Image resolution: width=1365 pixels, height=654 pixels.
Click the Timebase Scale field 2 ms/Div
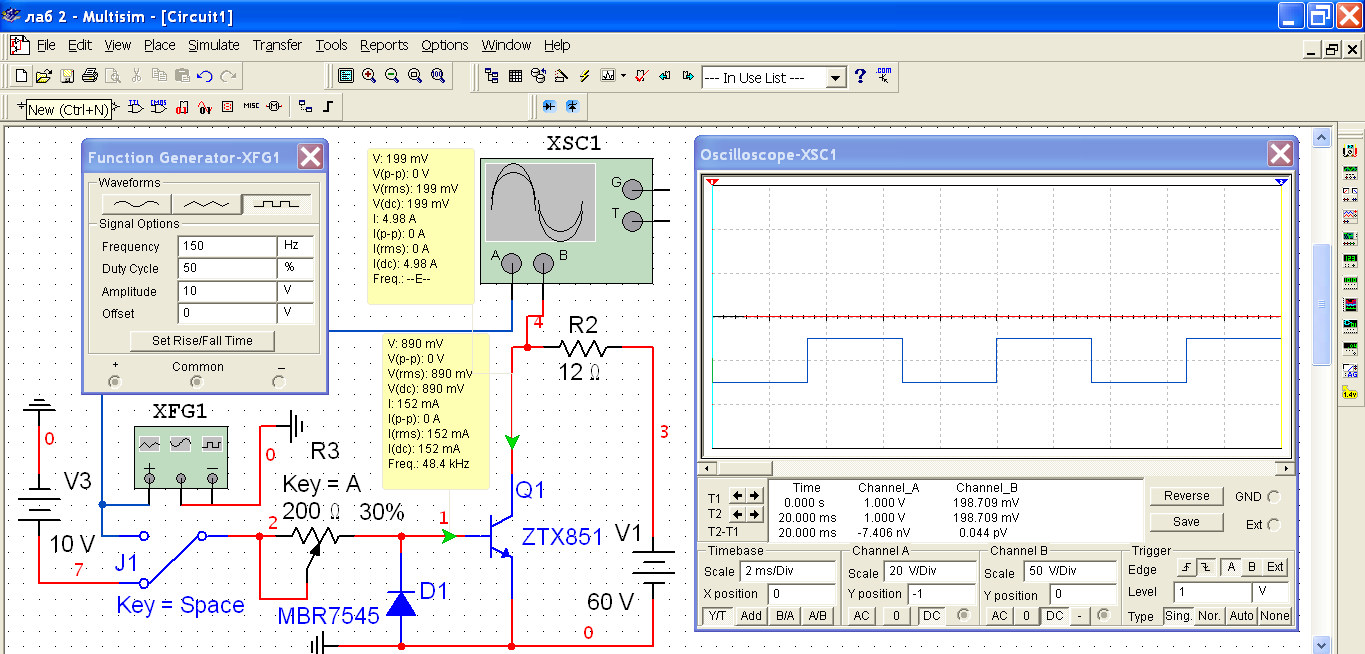click(787, 572)
